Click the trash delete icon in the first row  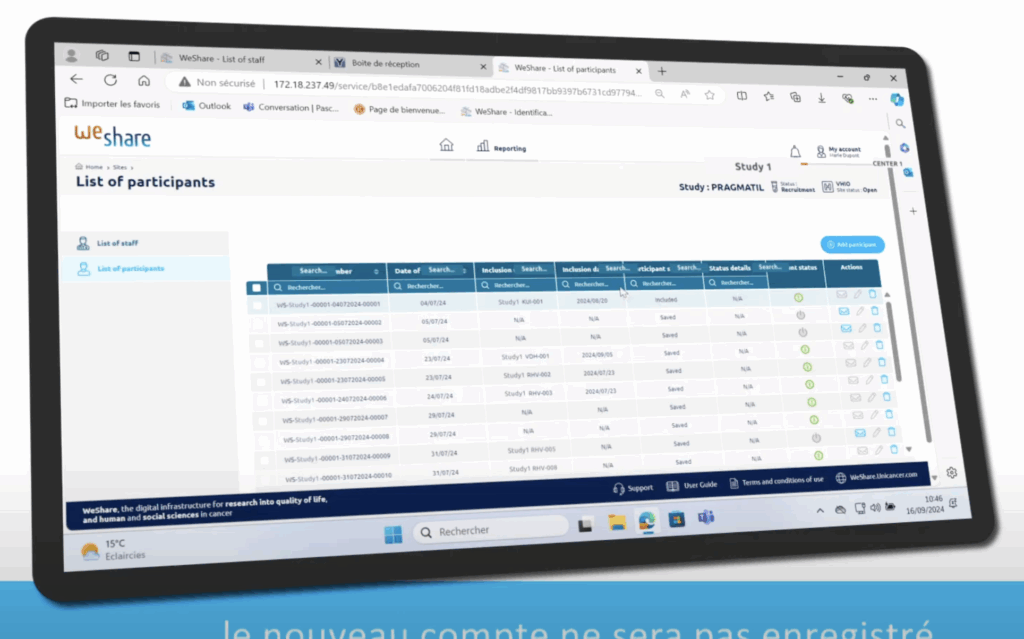click(x=873, y=294)
